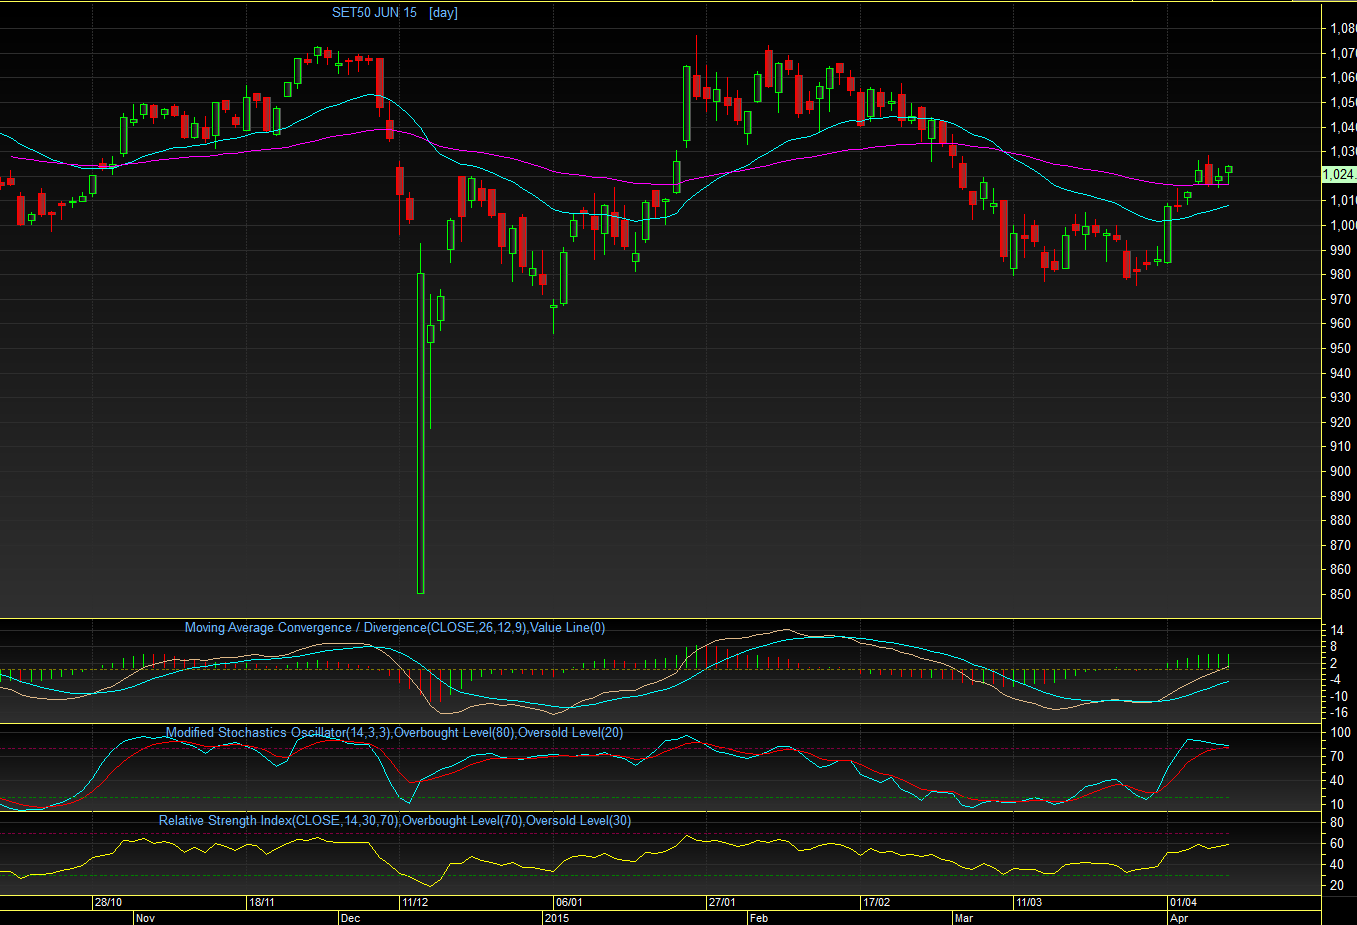Click the 14 value on MACD scale
This screenshot has width=1357, height=925.
1337,631
